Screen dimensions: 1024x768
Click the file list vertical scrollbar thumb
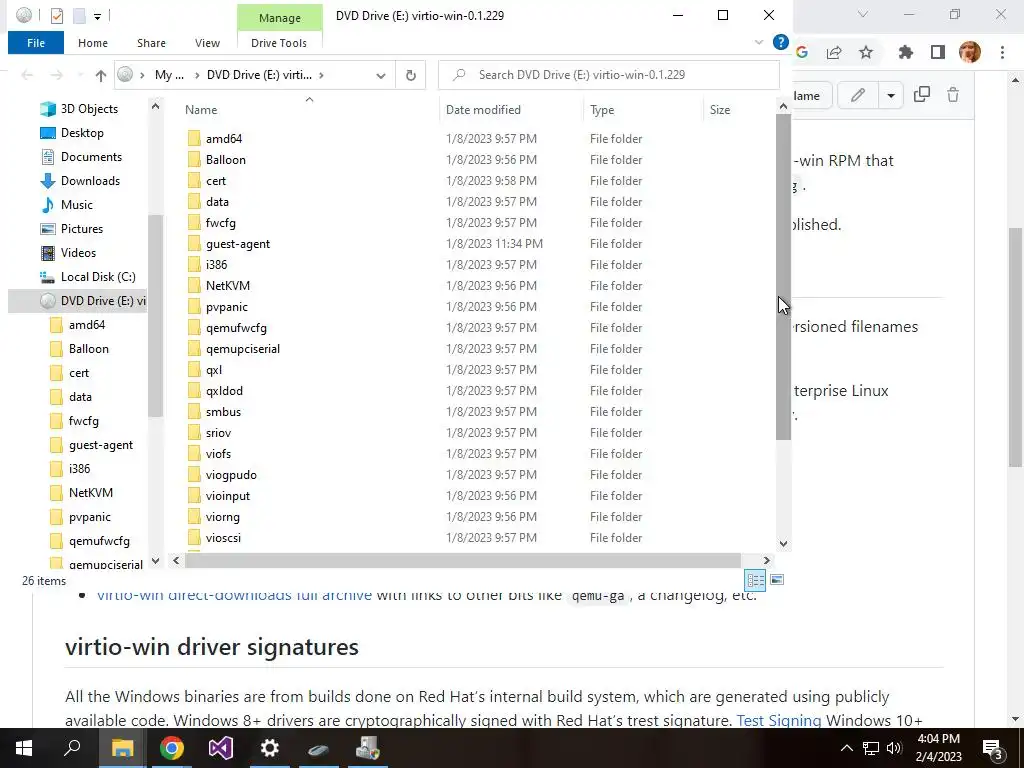783,277
